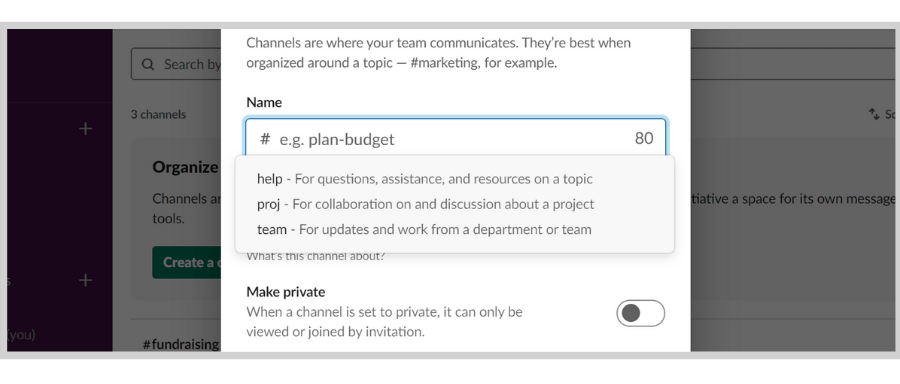Click the "Organize" heading in the background card
The image size is (900, 384).
coord(185,167)
